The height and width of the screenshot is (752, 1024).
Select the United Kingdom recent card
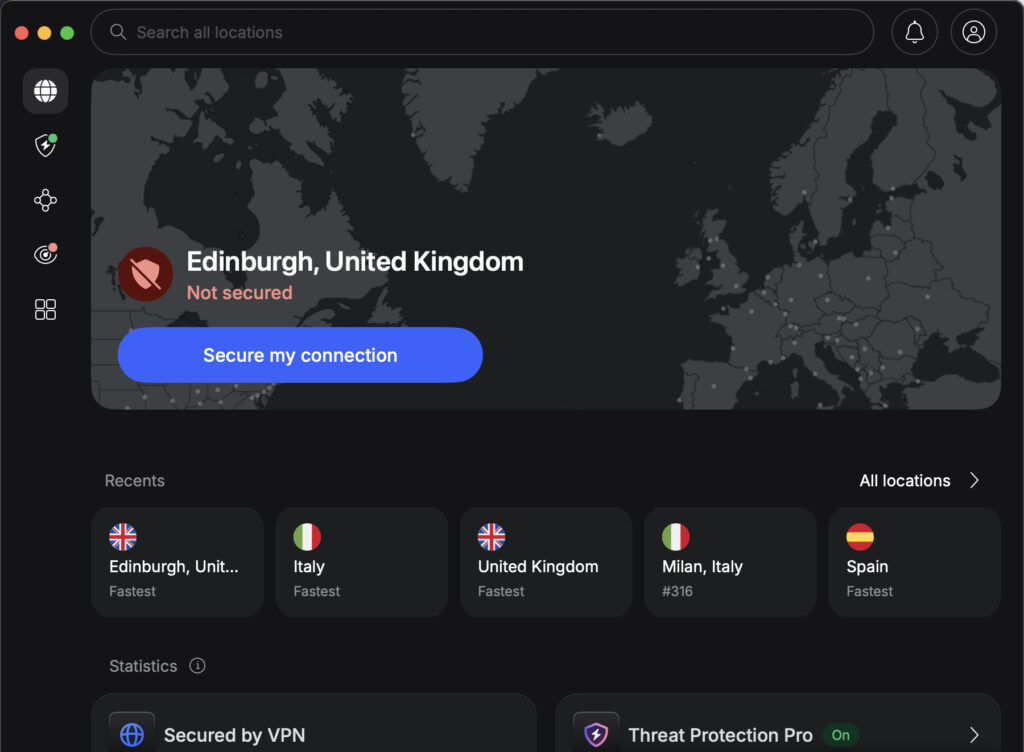545,561
